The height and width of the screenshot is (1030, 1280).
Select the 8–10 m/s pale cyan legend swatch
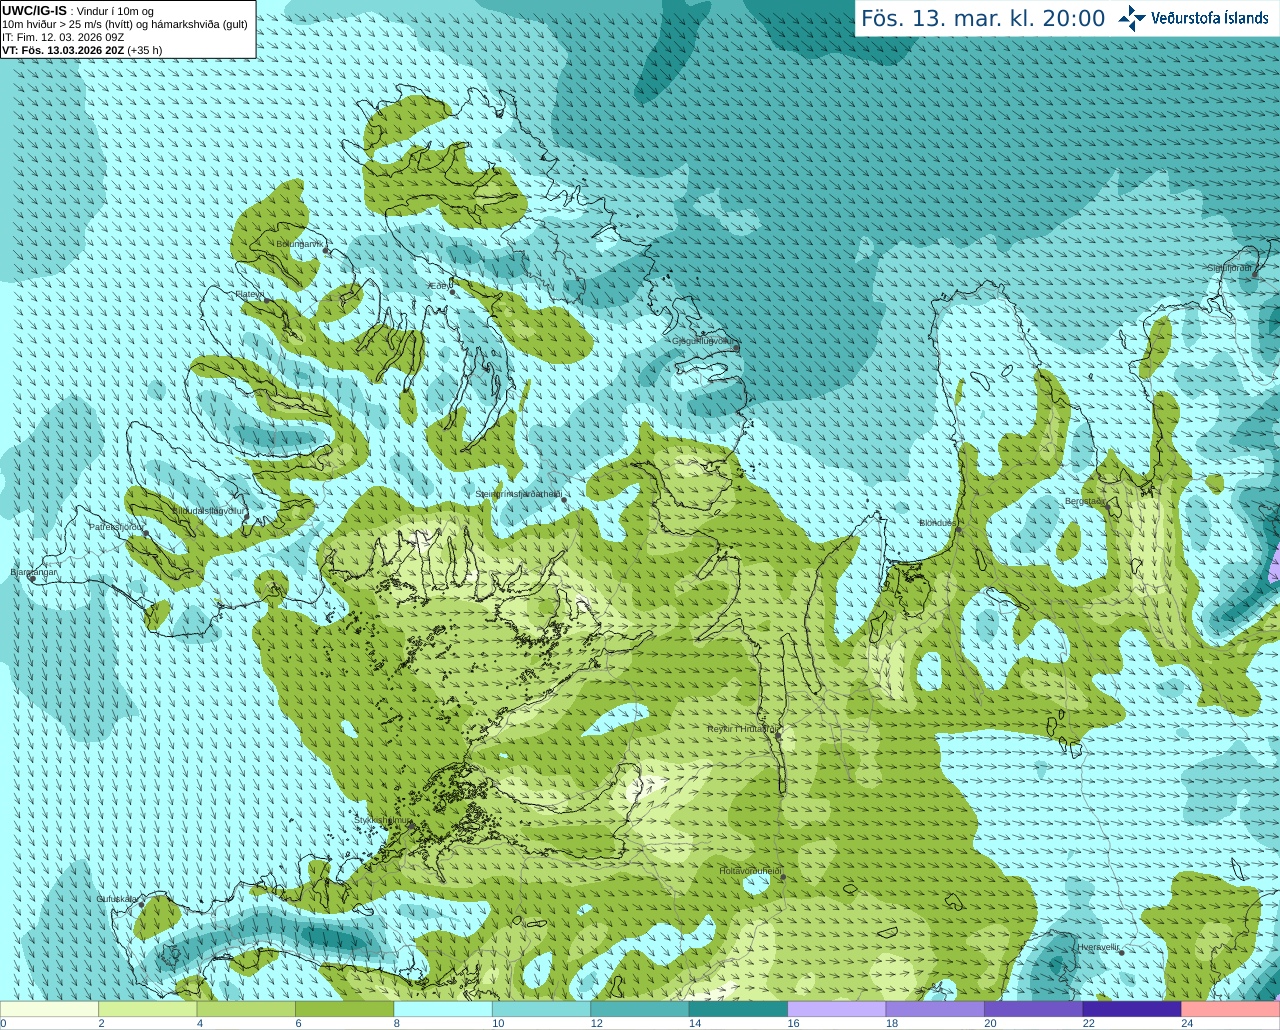click(443, 1009)
